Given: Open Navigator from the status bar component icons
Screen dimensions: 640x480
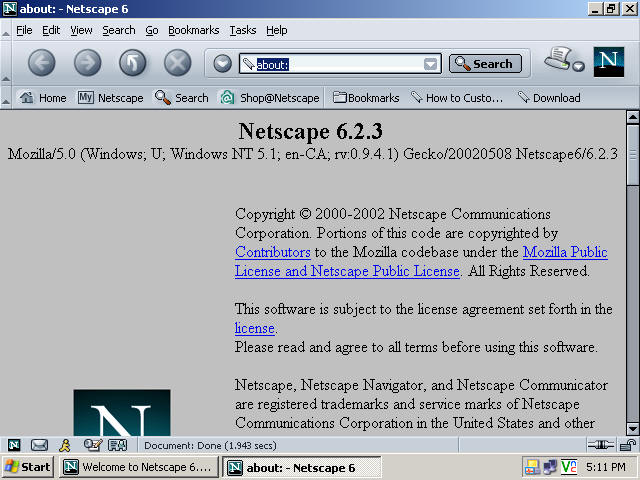Looking at the screenshot, I should click(x=14, y=445).
